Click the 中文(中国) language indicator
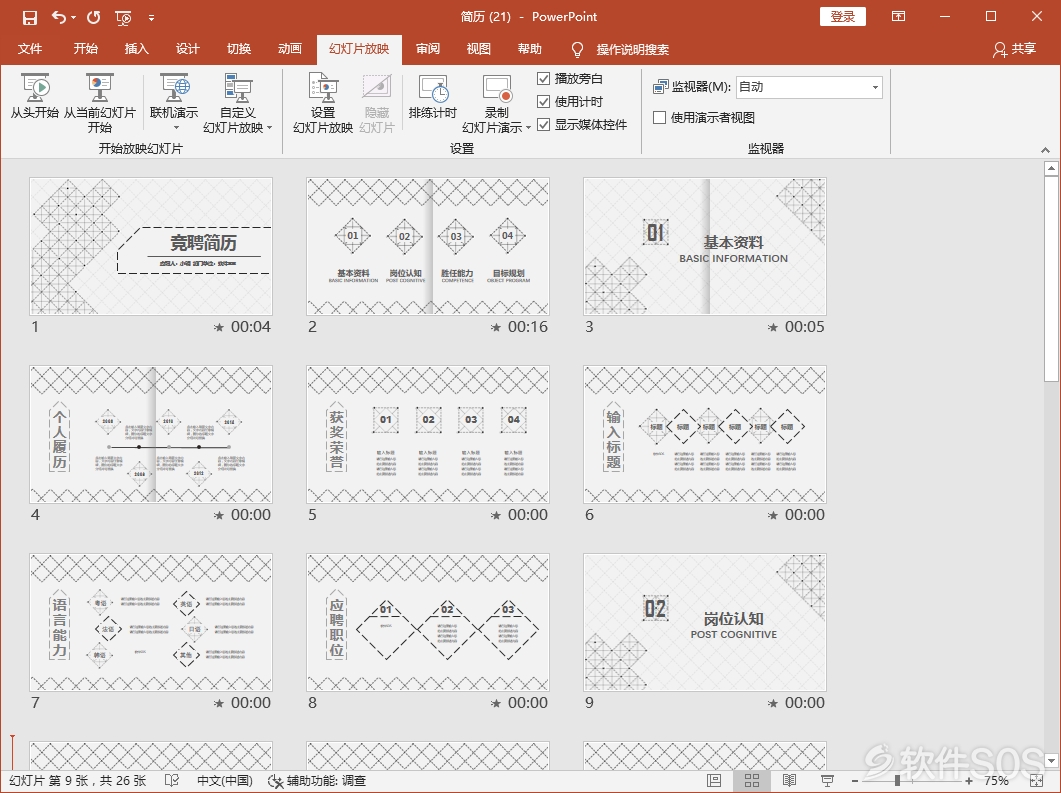The image size is (1061, 793). 225,781
